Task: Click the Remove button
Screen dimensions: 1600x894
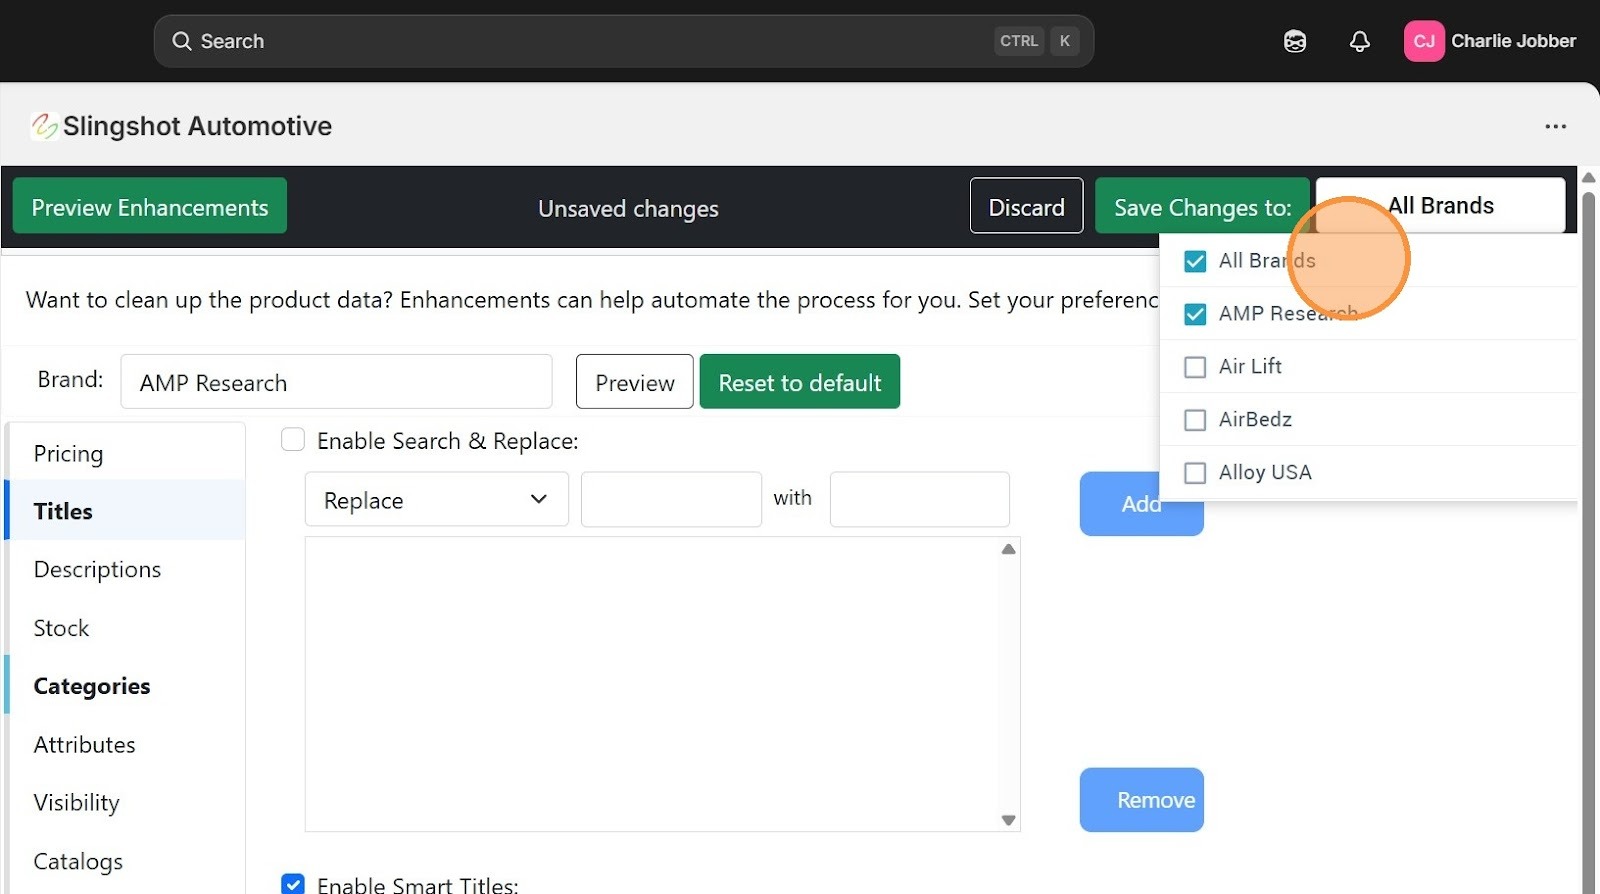Action: tap(1141, 800)
